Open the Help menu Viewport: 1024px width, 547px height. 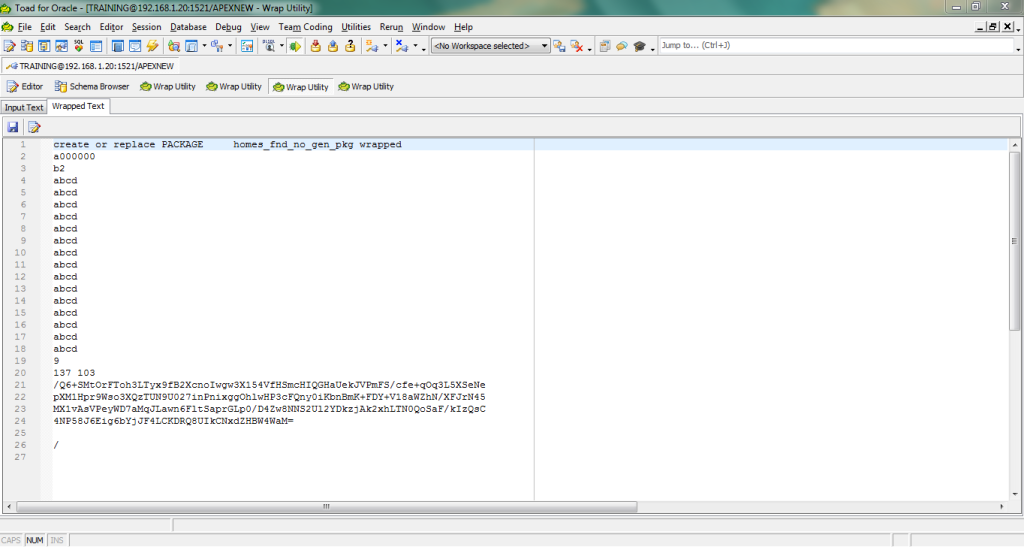[x=463, y=27]
